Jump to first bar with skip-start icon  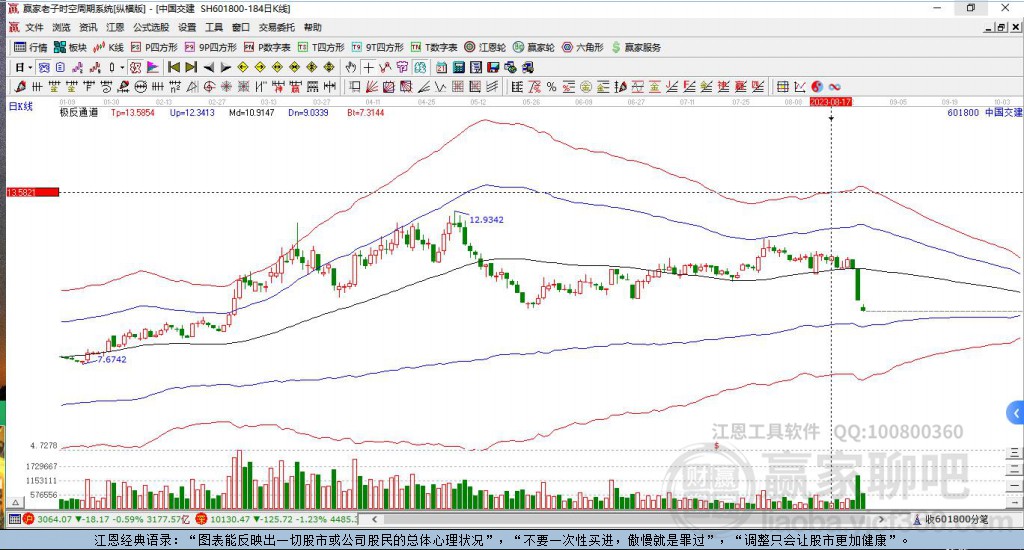[174, 67]
